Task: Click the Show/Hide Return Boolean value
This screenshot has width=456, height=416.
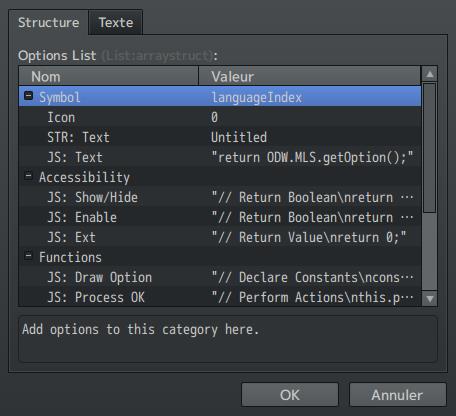Action: tap(312, 197)
